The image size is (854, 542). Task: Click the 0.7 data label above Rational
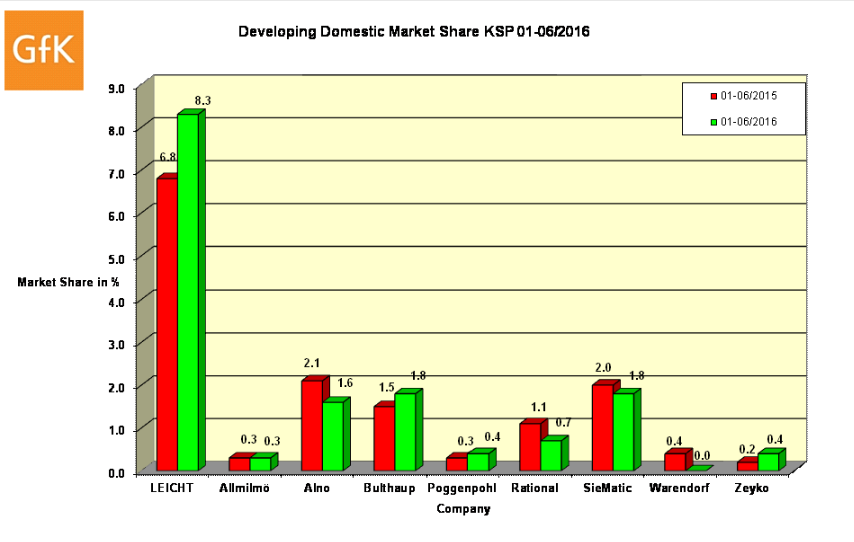click(563, 423)
